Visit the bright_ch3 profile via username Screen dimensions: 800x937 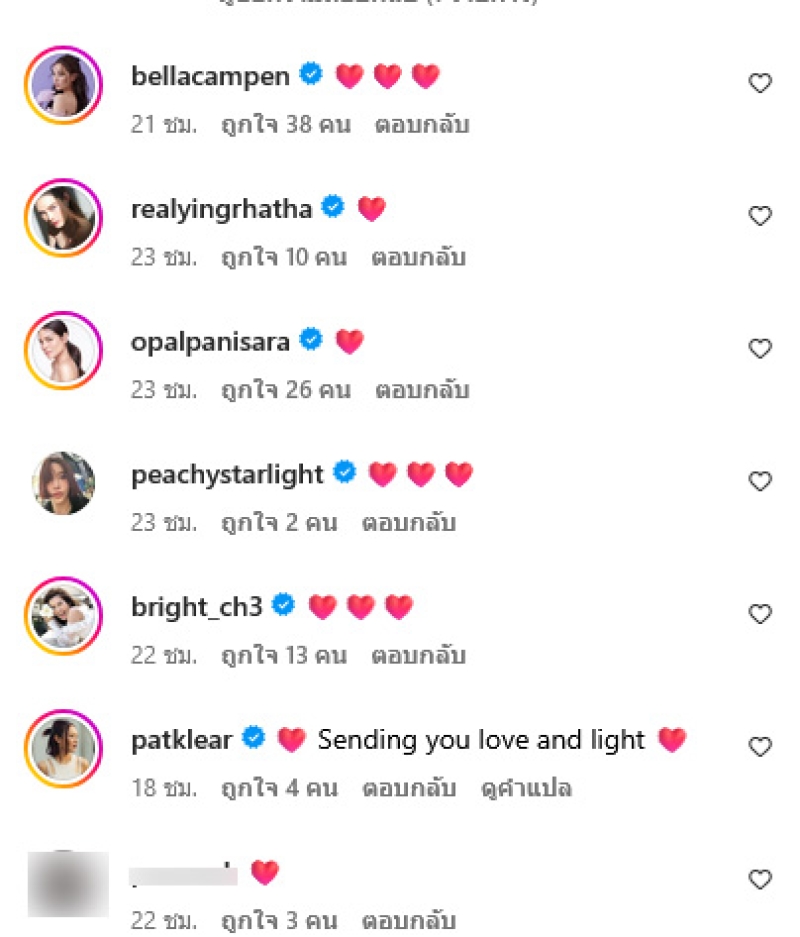pos(197,607)
